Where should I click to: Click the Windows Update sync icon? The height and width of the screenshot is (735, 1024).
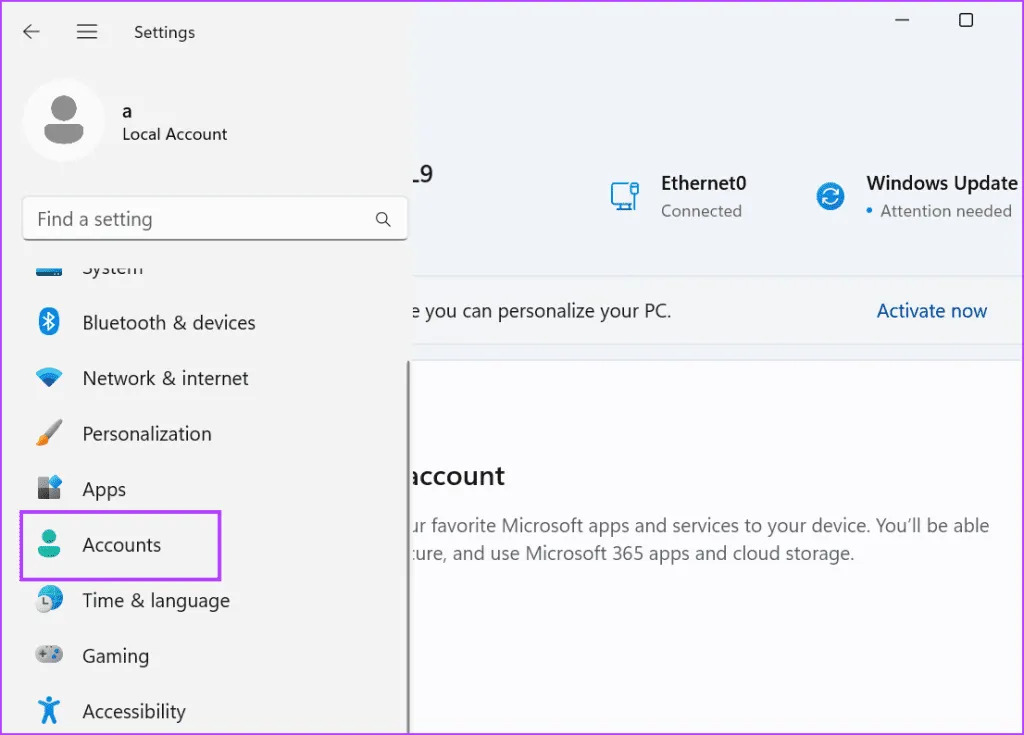[x=830, y=196]
